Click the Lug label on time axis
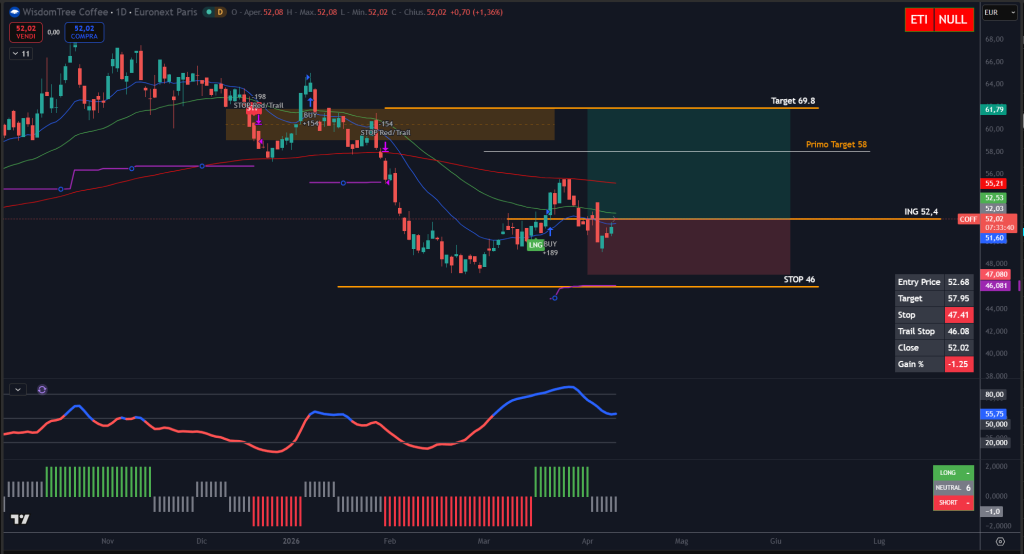The height and width of the screenshot is (554, 1024). [x=880, y=542]
